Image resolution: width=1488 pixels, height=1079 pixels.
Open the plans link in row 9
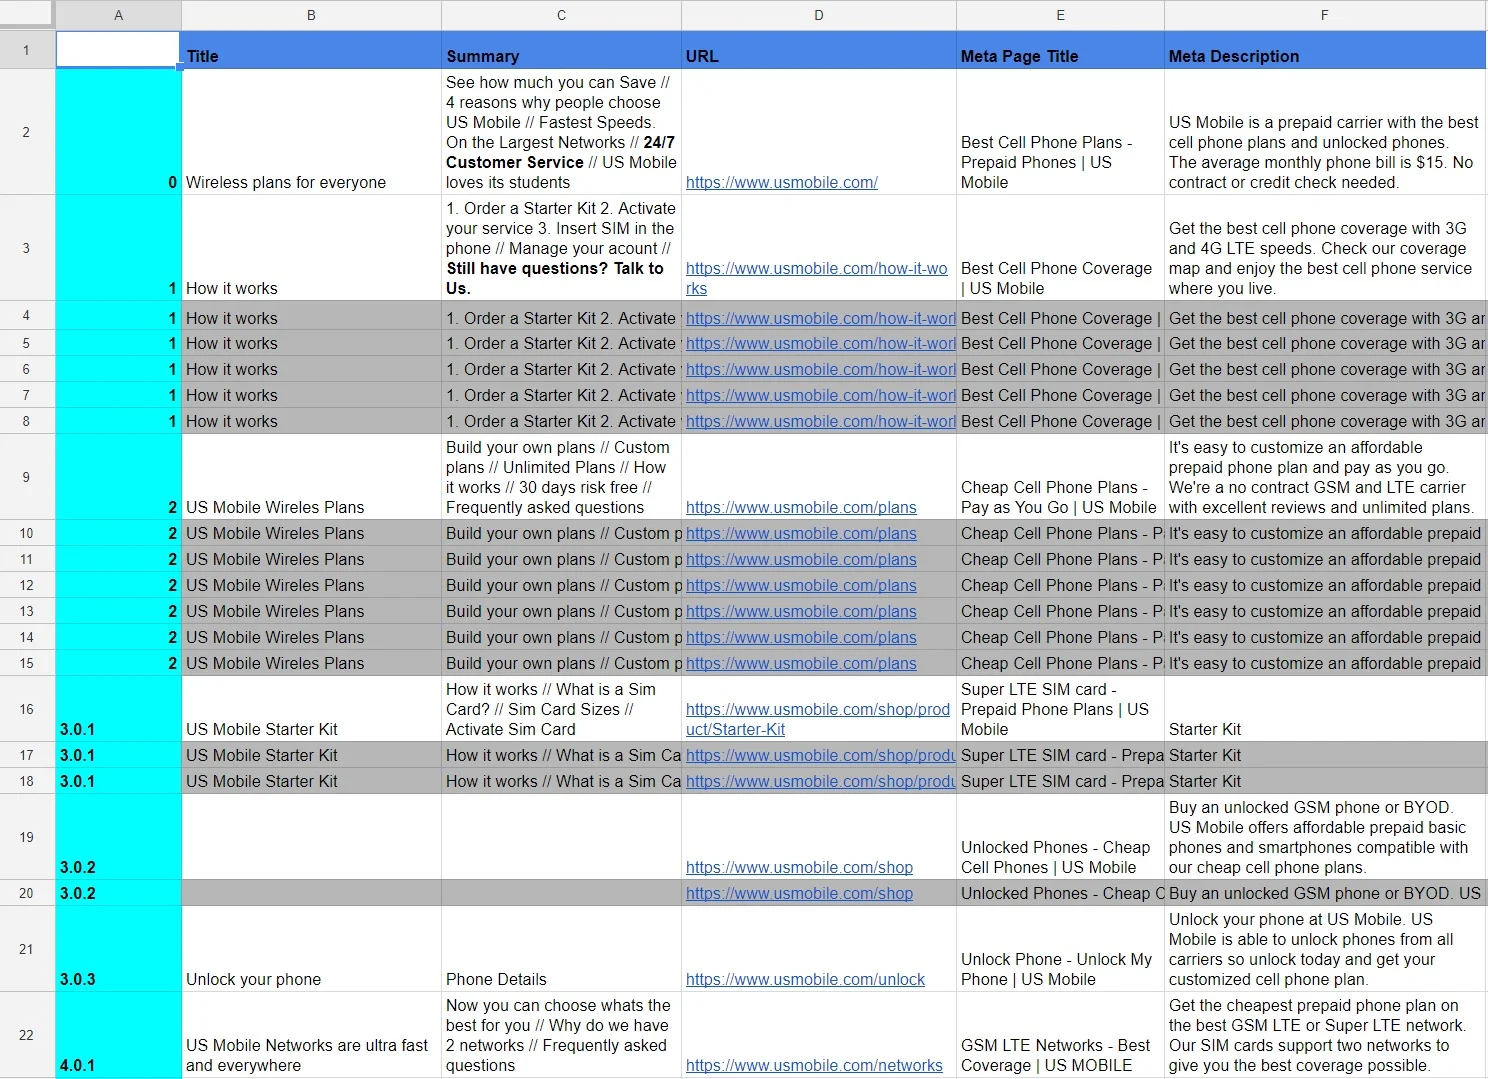(801, 507)
